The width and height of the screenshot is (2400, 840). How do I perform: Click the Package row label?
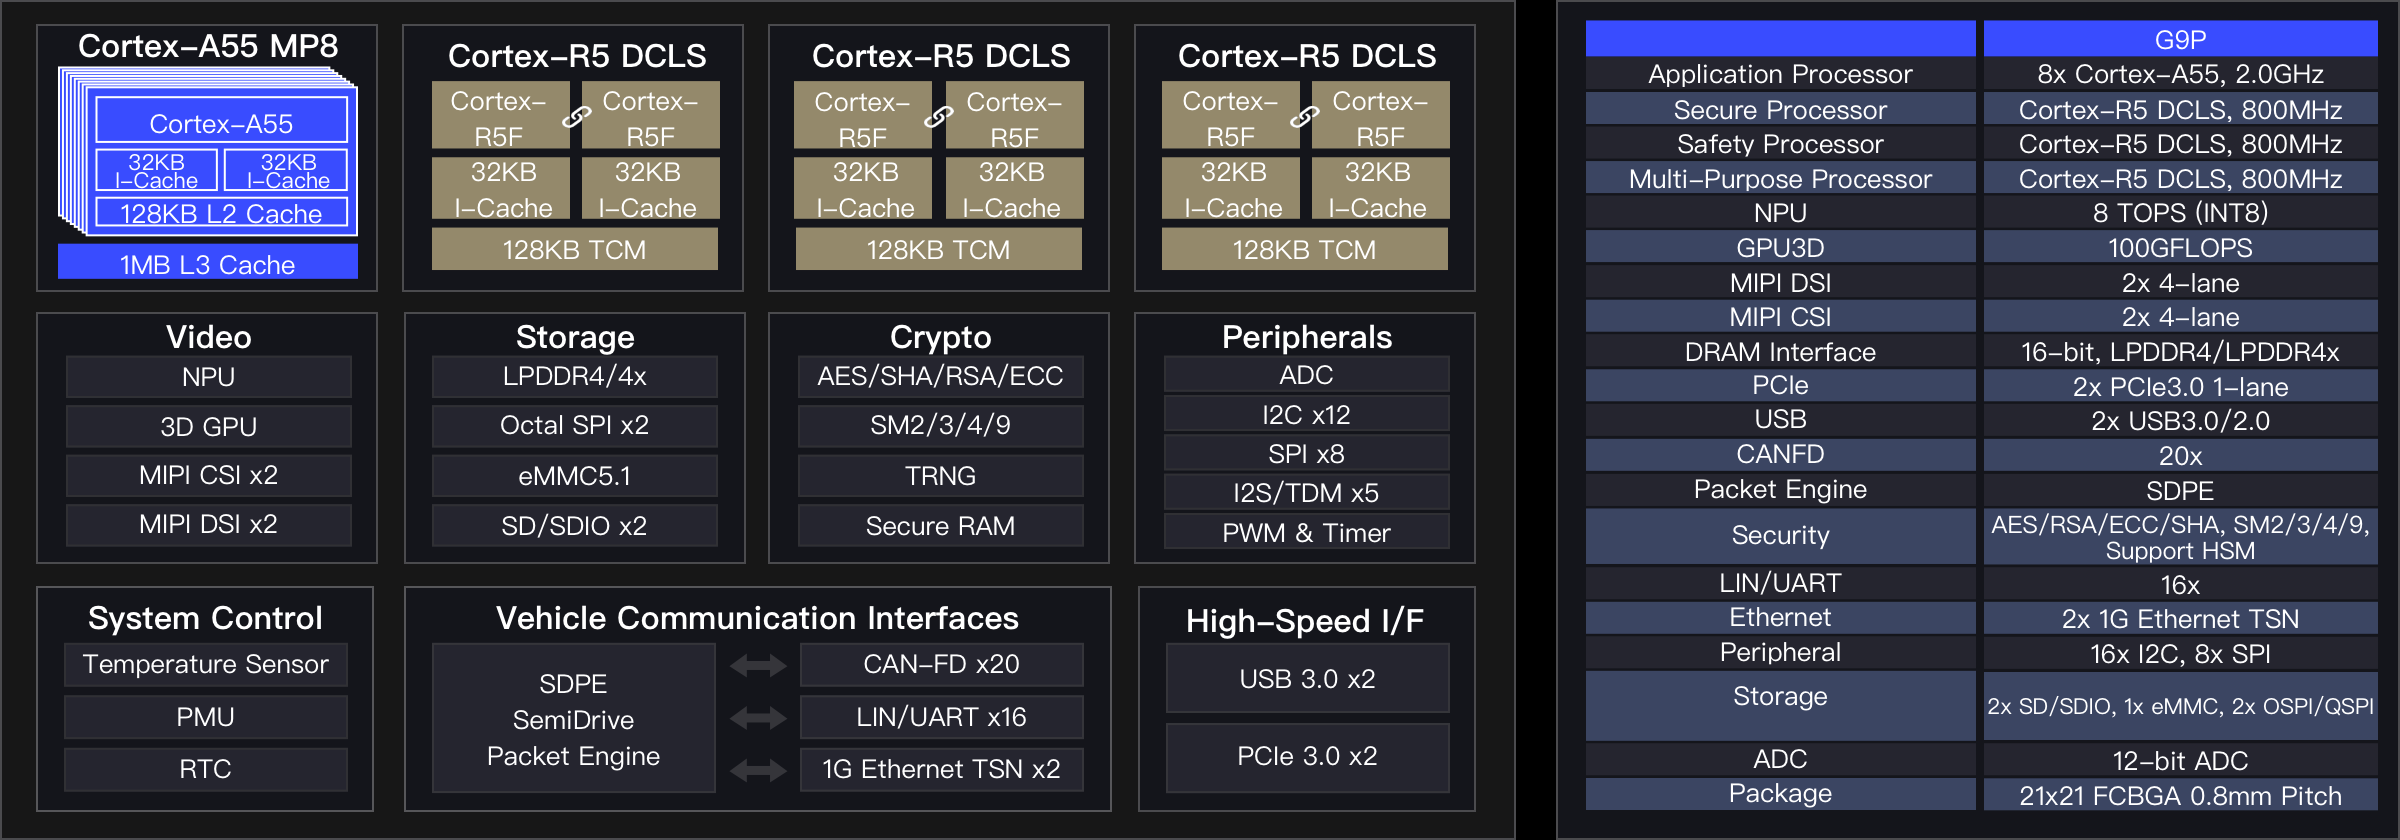pyautogui.click(x=1780, y=795)
